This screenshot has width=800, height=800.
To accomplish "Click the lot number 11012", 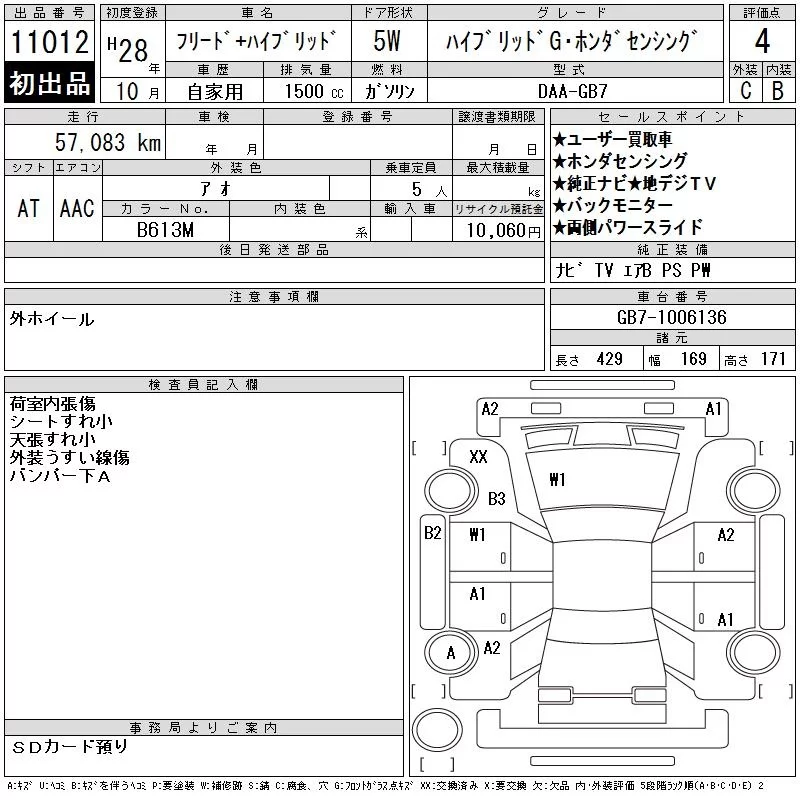I will coord(49,42).
